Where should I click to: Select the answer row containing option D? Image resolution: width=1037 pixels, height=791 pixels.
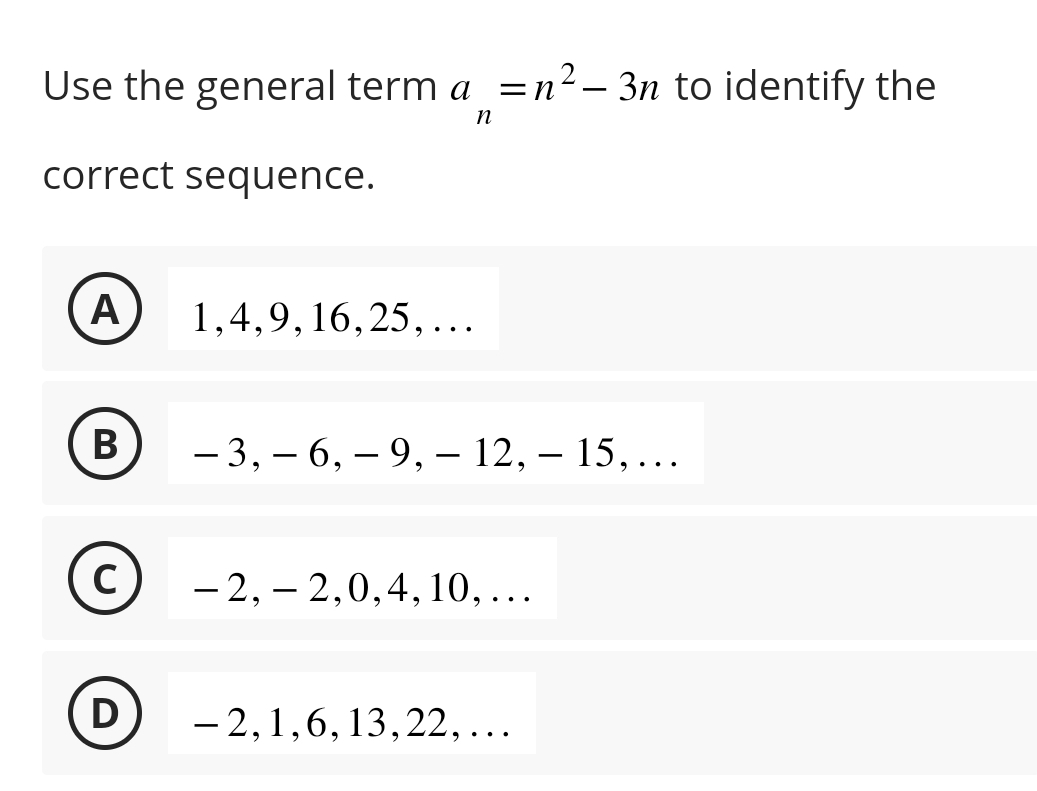point(540,714)
